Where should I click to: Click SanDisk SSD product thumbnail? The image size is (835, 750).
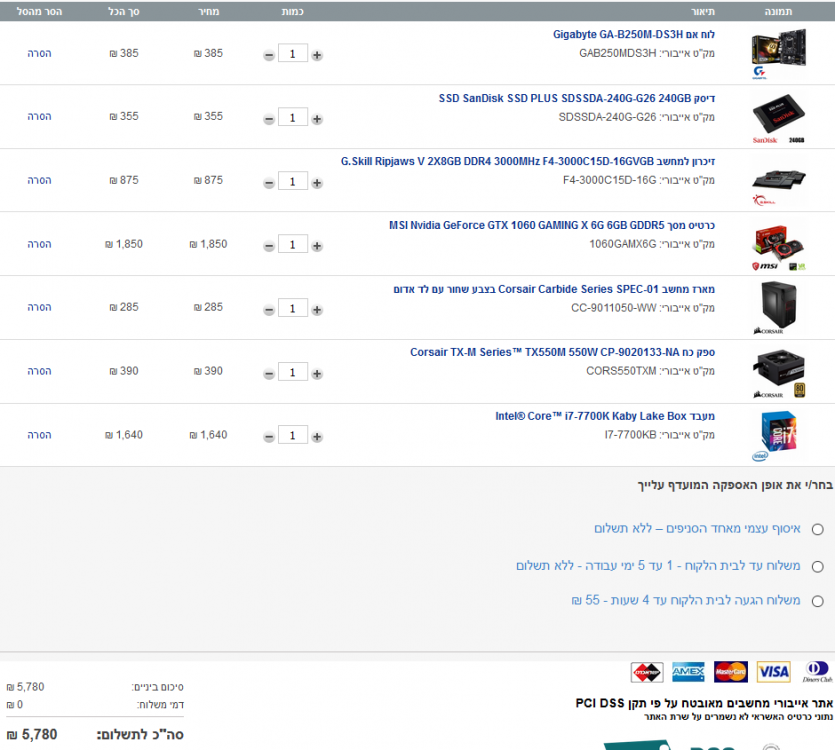click(779, 117)
